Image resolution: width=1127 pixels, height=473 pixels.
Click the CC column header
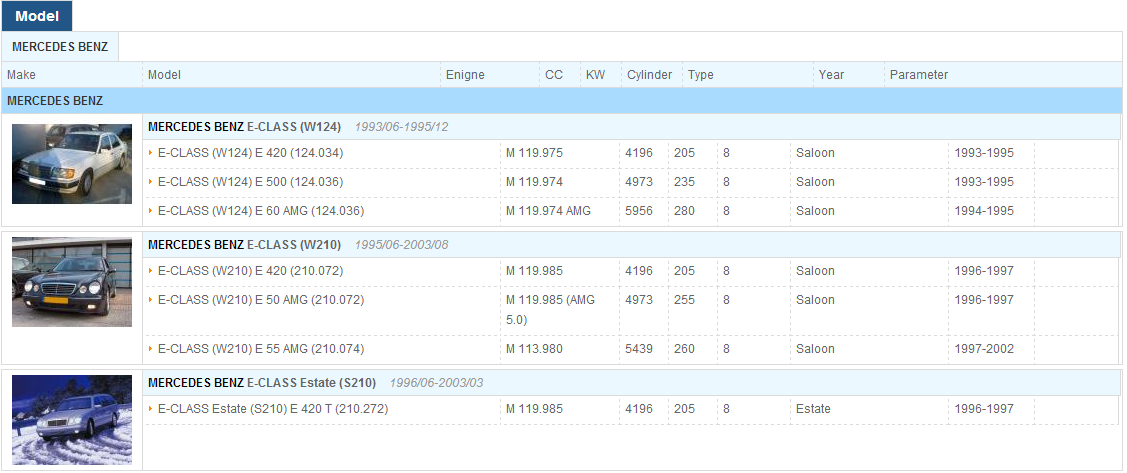[x=553, y=75]
